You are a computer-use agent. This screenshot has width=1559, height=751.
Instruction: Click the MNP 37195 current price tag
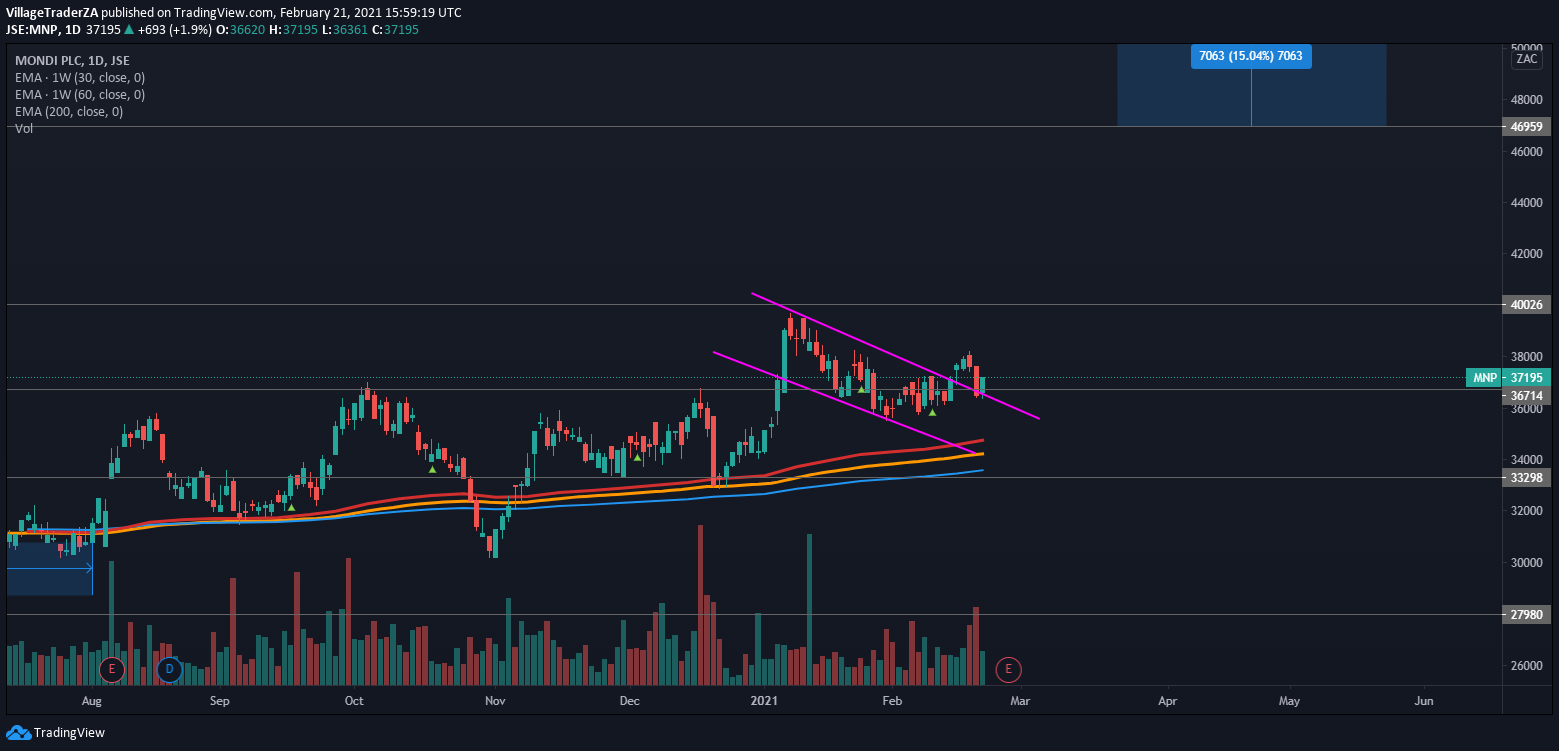click(x=1509, y=378)
